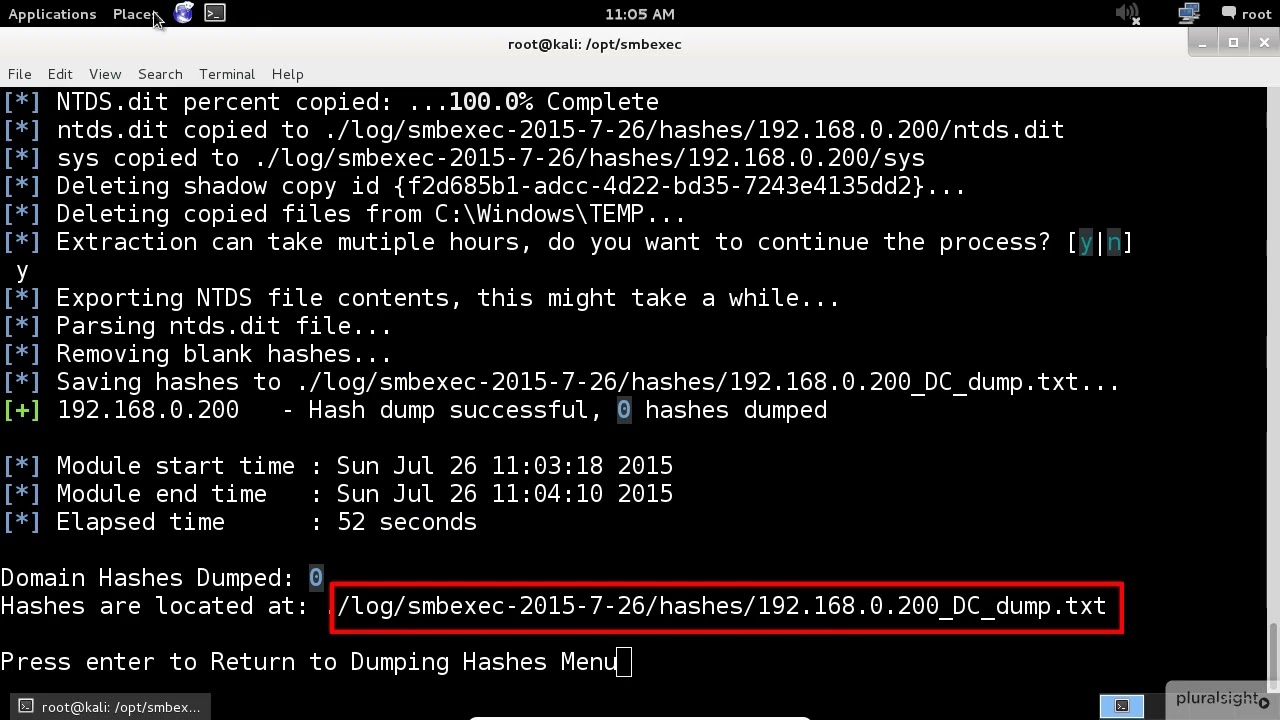Click the 'Extraction can take mutiple hours' prompt line
1280x720 pixels.
(x=567, y=242)
